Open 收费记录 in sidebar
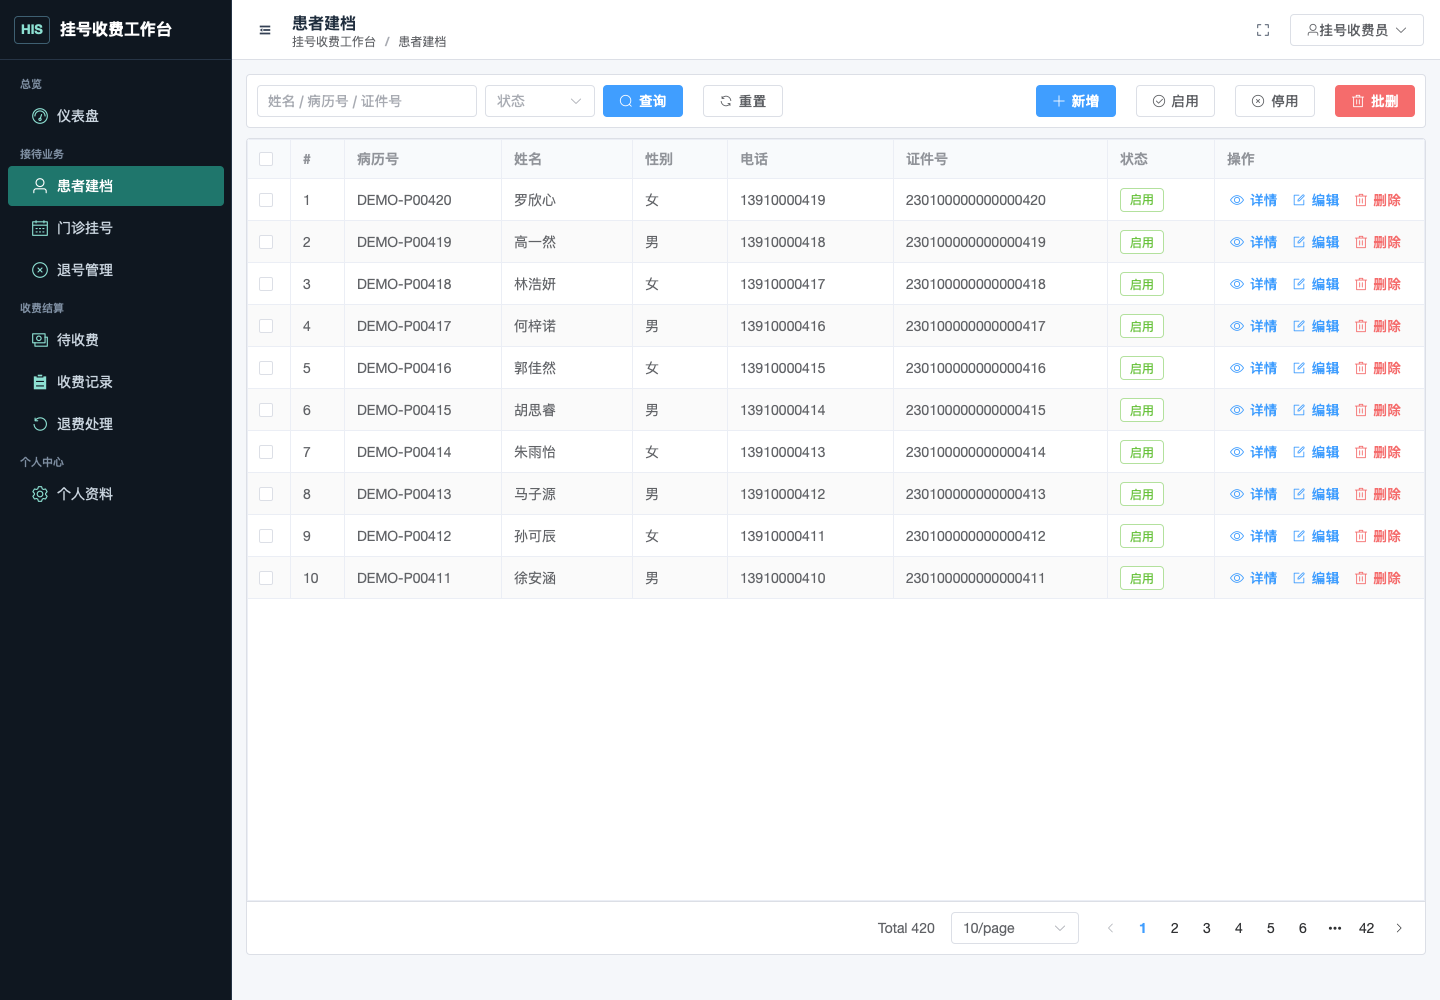The image size is (1440, 1000). (x=116, y=382)
